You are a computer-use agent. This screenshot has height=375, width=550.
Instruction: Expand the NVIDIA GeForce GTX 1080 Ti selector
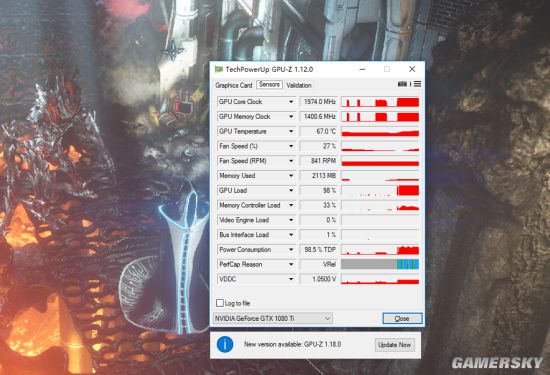(273, 319)
